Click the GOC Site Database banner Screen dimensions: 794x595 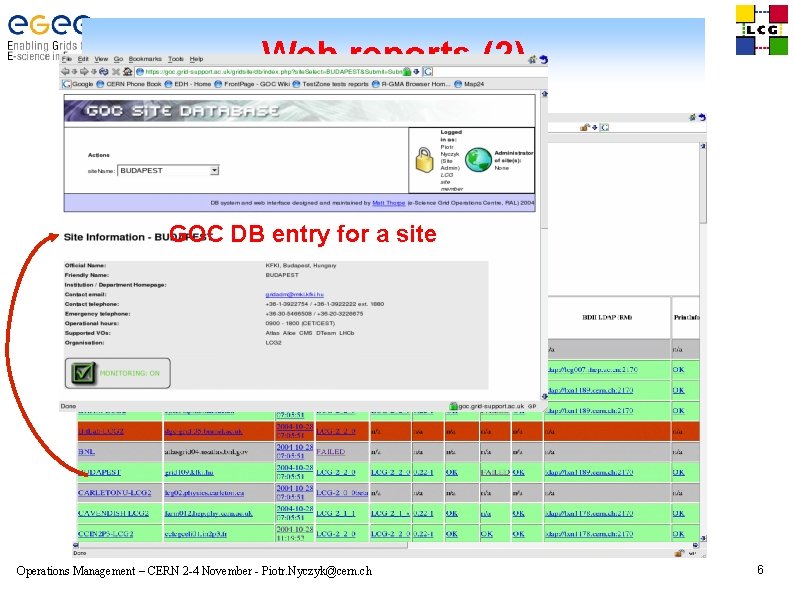coord(299,111)
